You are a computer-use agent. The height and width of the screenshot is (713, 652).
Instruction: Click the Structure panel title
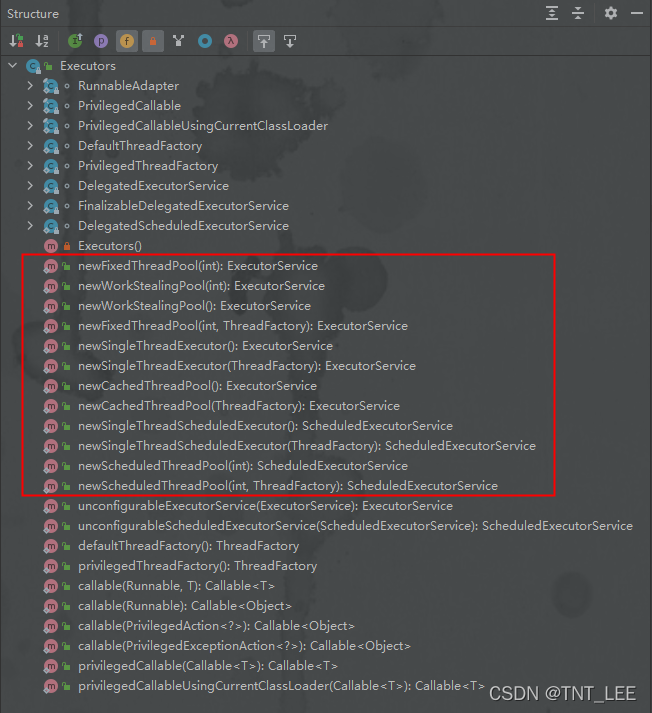point(33,14)
